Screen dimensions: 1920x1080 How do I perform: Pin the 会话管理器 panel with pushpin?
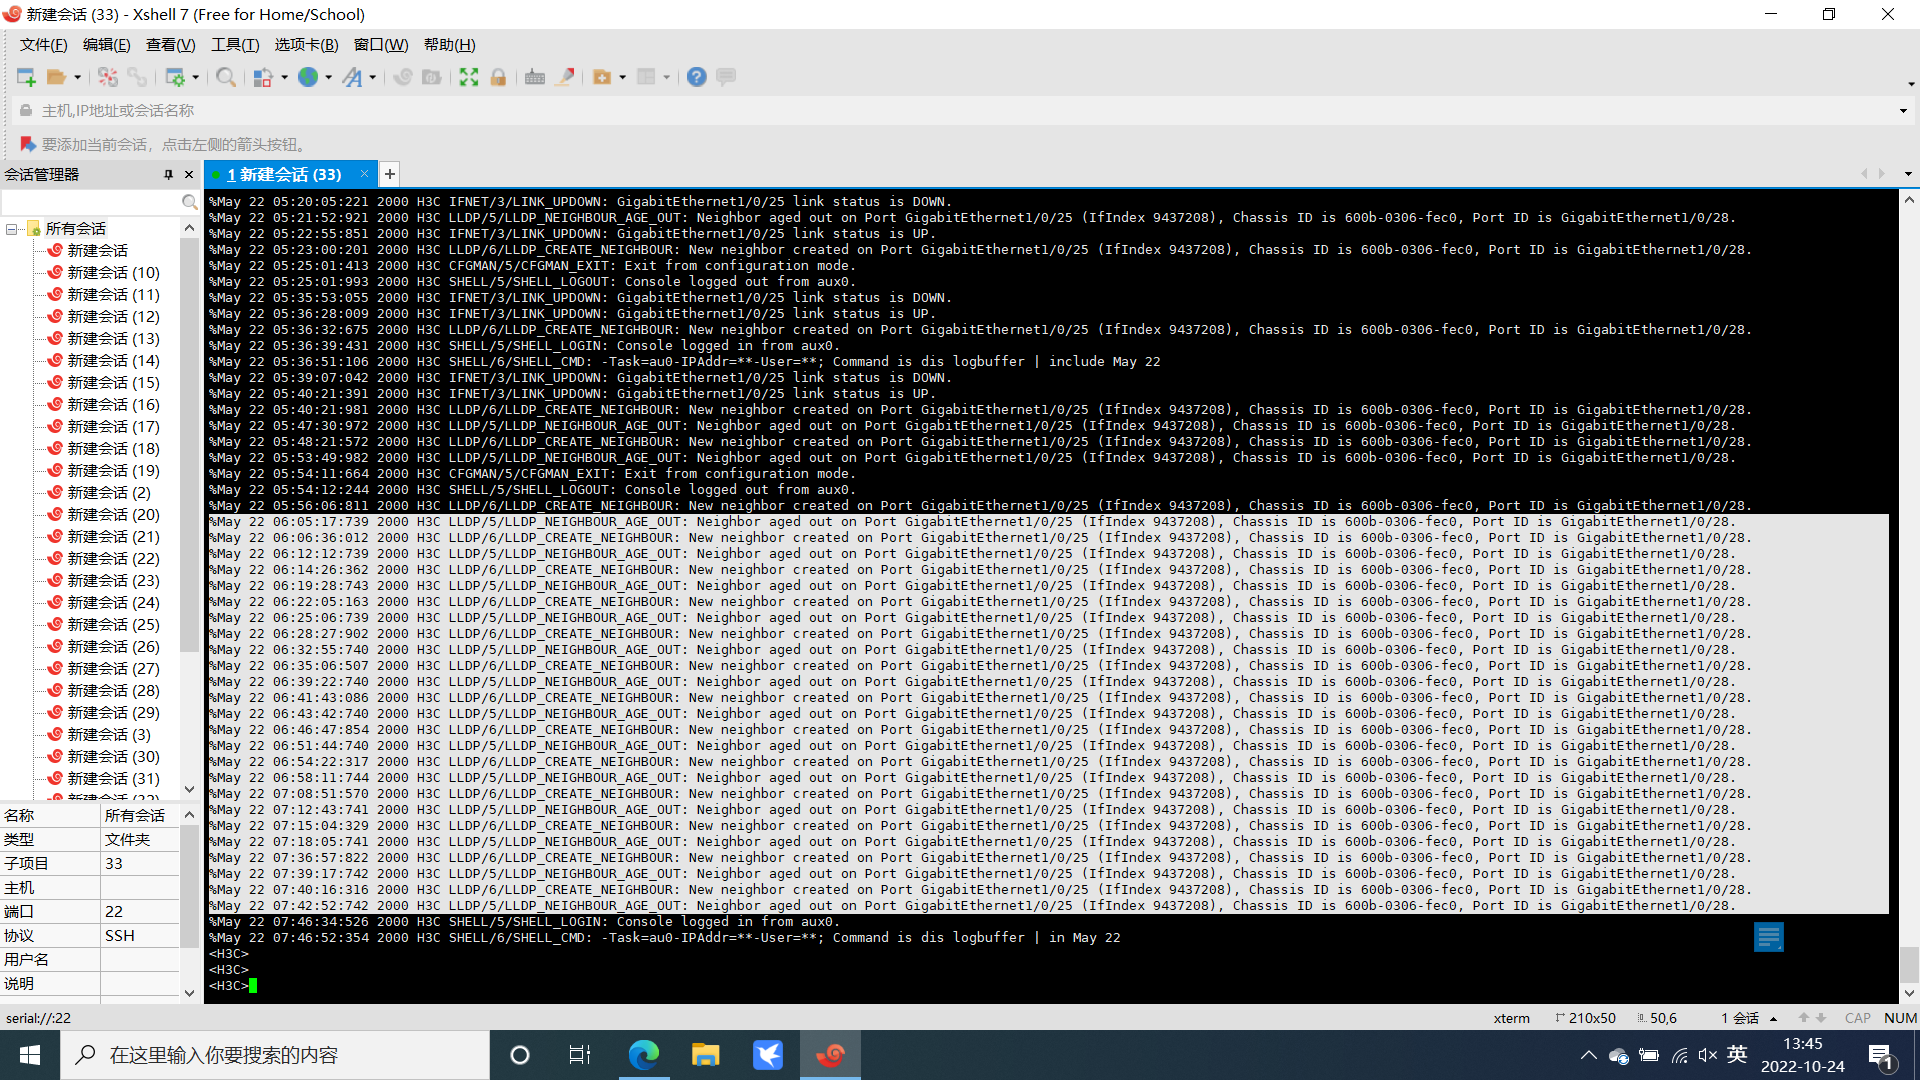pos(168,174)
